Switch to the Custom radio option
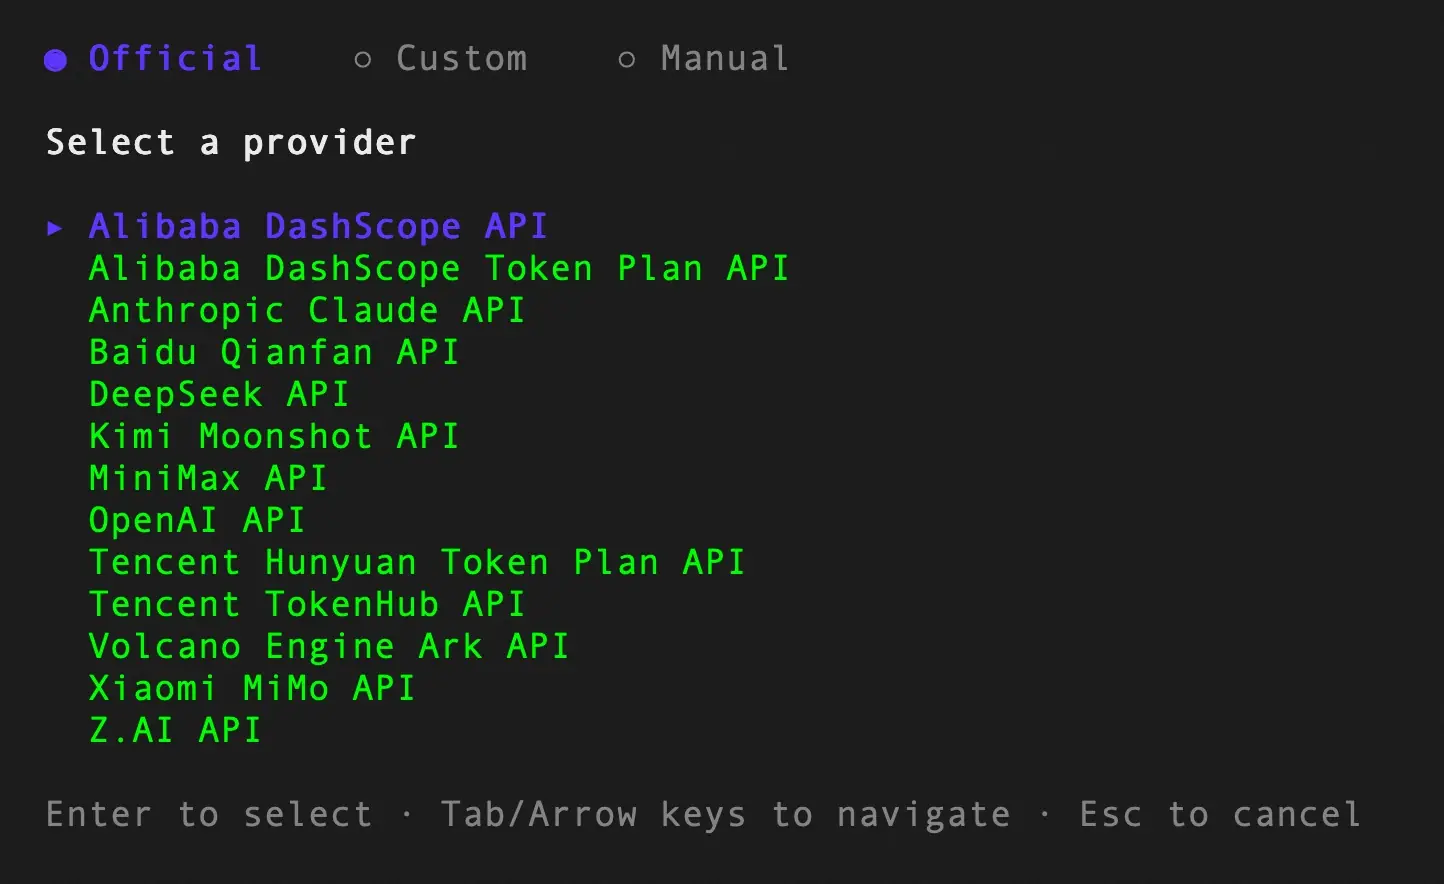The image size is (1444, 884). (440, 59)
